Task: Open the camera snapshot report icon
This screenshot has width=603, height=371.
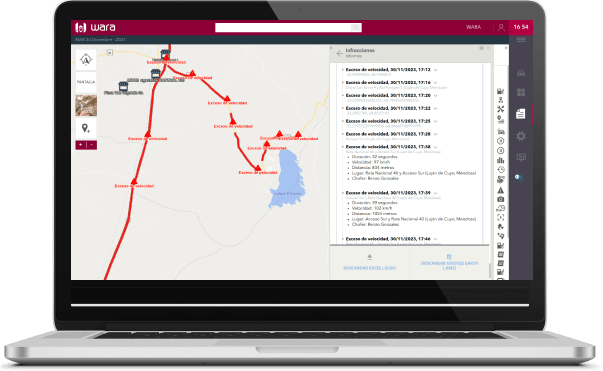Action: pos(500,199)
